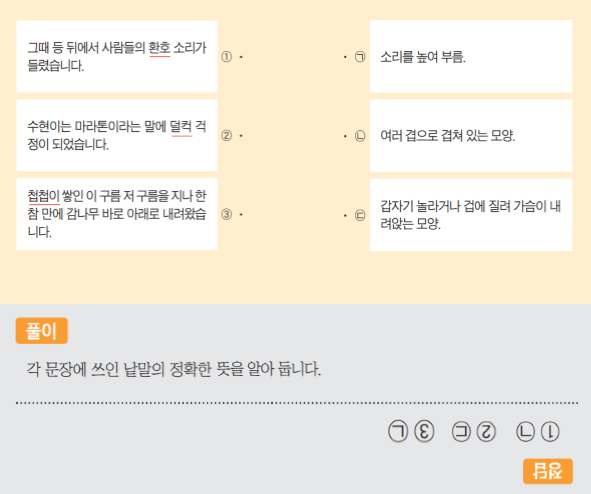Click the upside-down 정답 button
Screen dimensions: 591x494
coord(548,471)
